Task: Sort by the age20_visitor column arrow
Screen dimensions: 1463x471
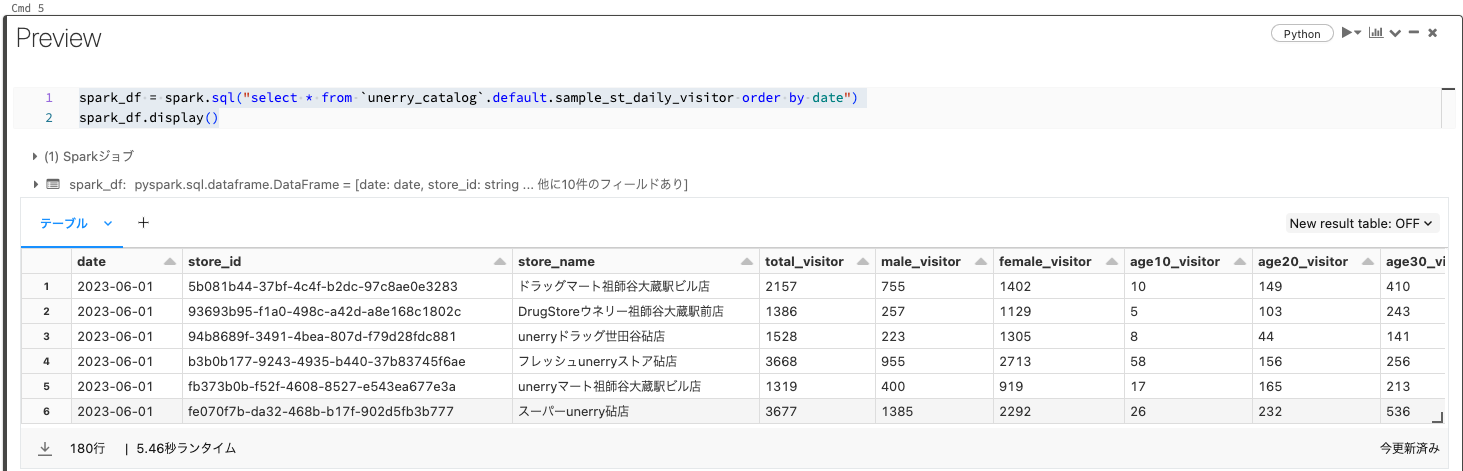Action: [1366, 262]
